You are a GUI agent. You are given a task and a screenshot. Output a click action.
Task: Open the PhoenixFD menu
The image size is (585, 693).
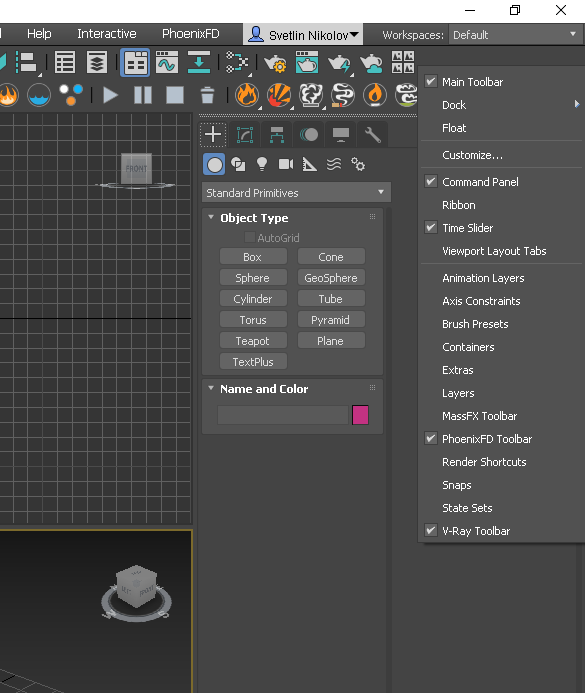click(x=190, y=34)
